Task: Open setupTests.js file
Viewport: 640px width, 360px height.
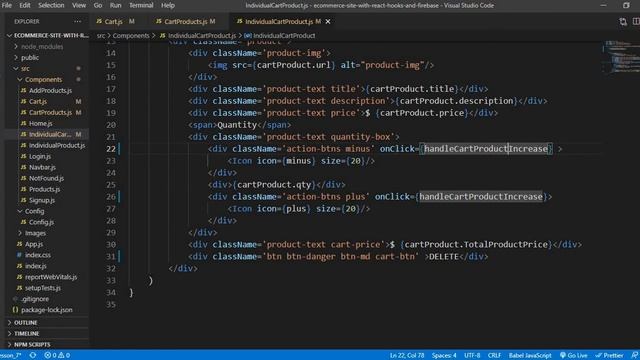Action: pyautogui.click(x=43, y=288)
